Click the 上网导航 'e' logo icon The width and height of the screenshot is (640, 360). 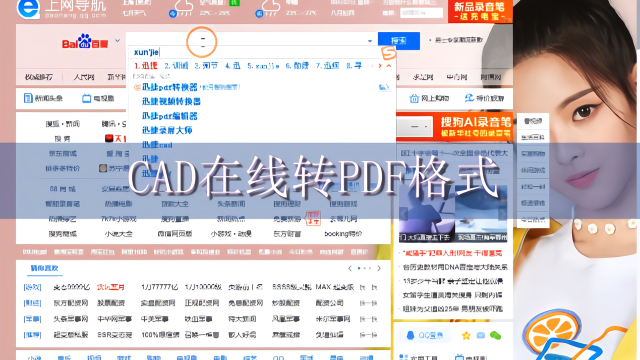pyautogui.click(x=28, y=8)
